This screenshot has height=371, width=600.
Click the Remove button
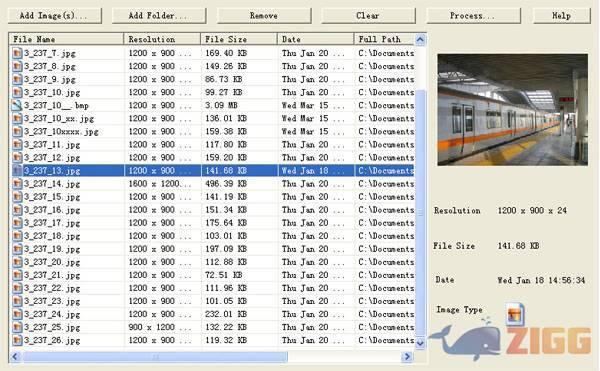point(264,16)
